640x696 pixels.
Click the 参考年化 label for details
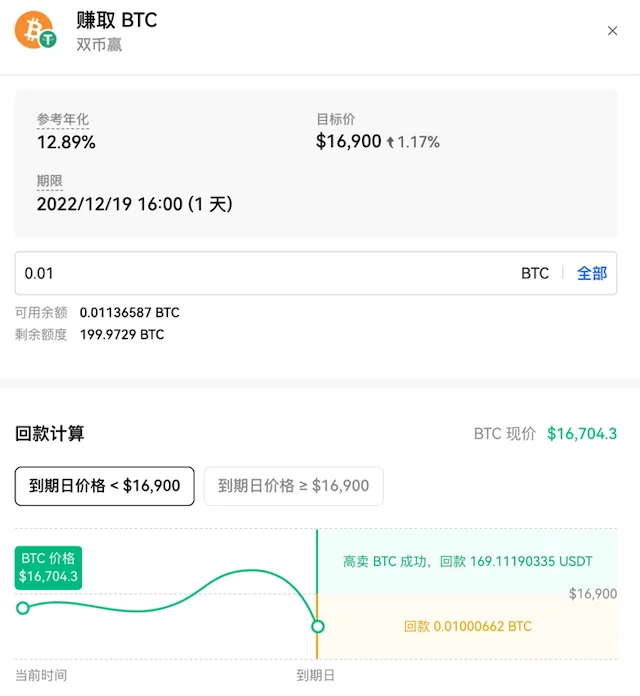tap(63, 119)
